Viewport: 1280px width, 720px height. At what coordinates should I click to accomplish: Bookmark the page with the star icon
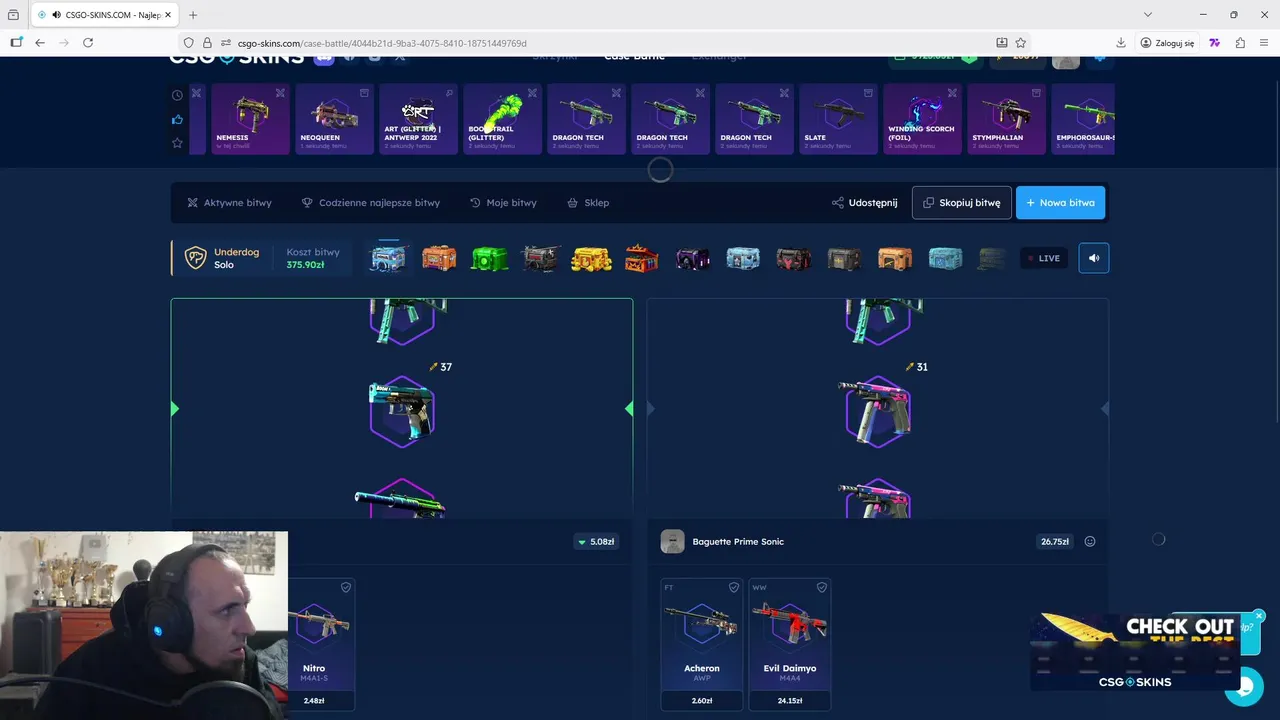[1020, 43]
